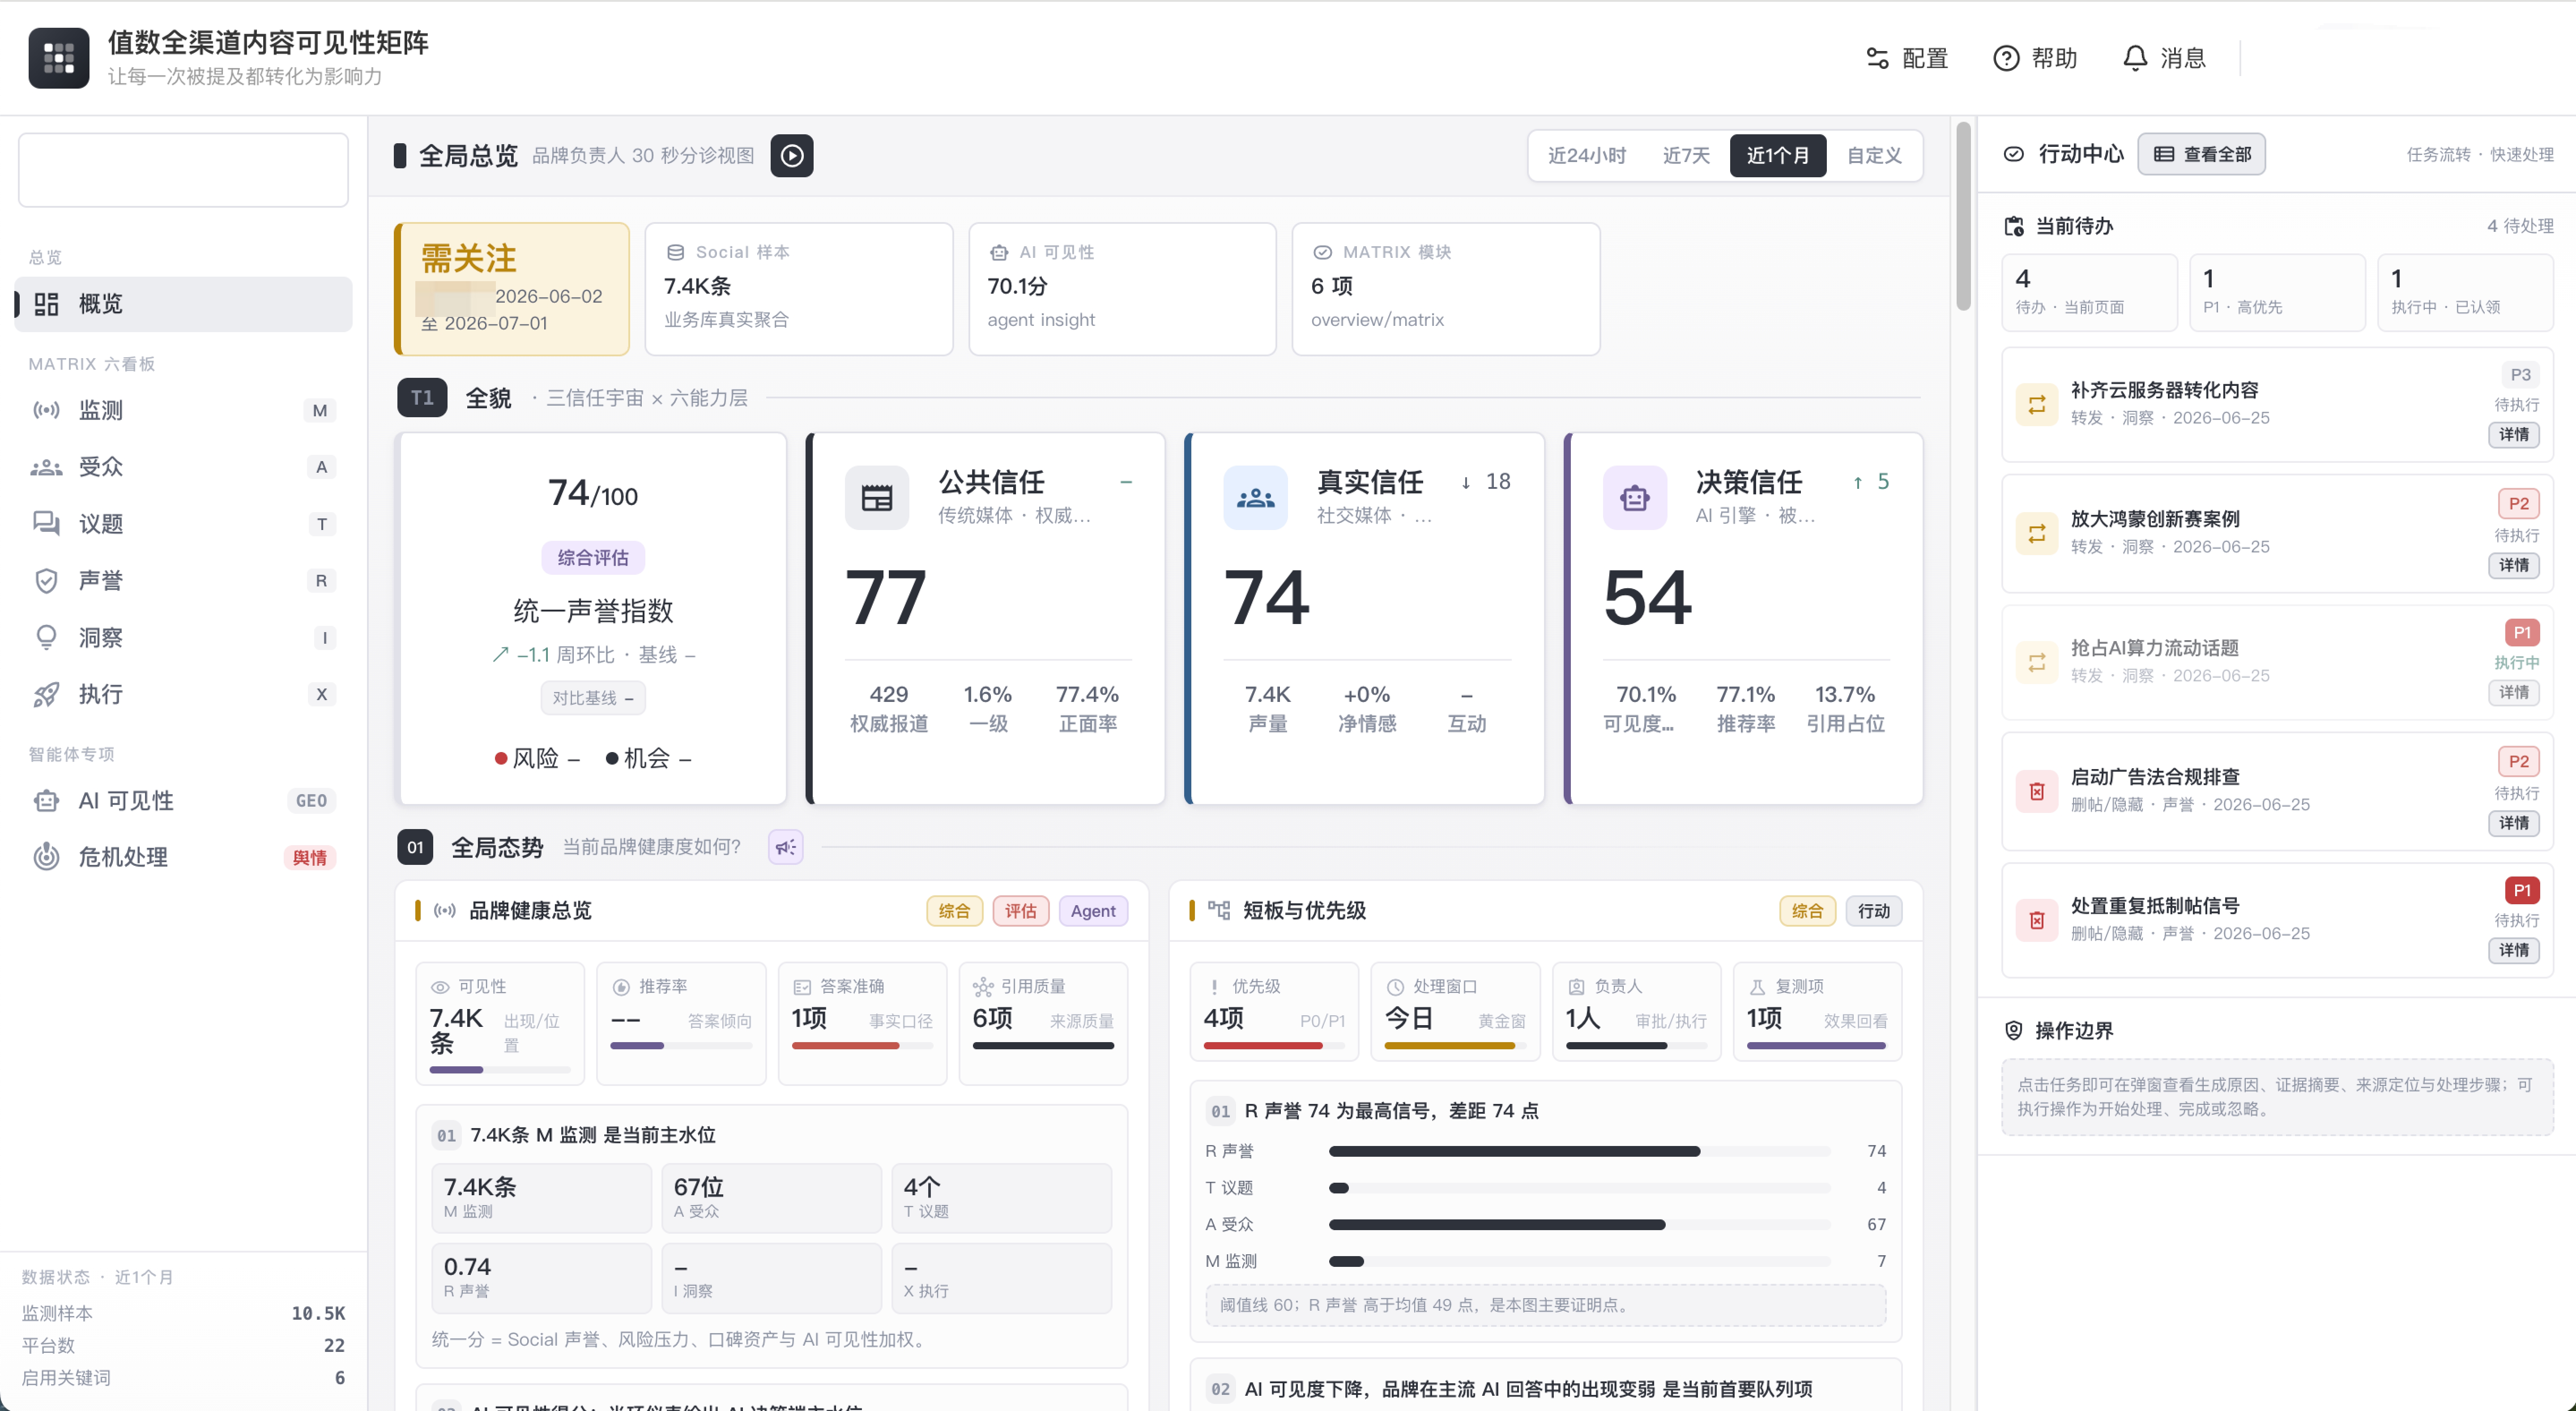The height and width of the screenshot is (1411, 2576).
Task: Click 引用质量 metric icon
Action: pos(983,987)
